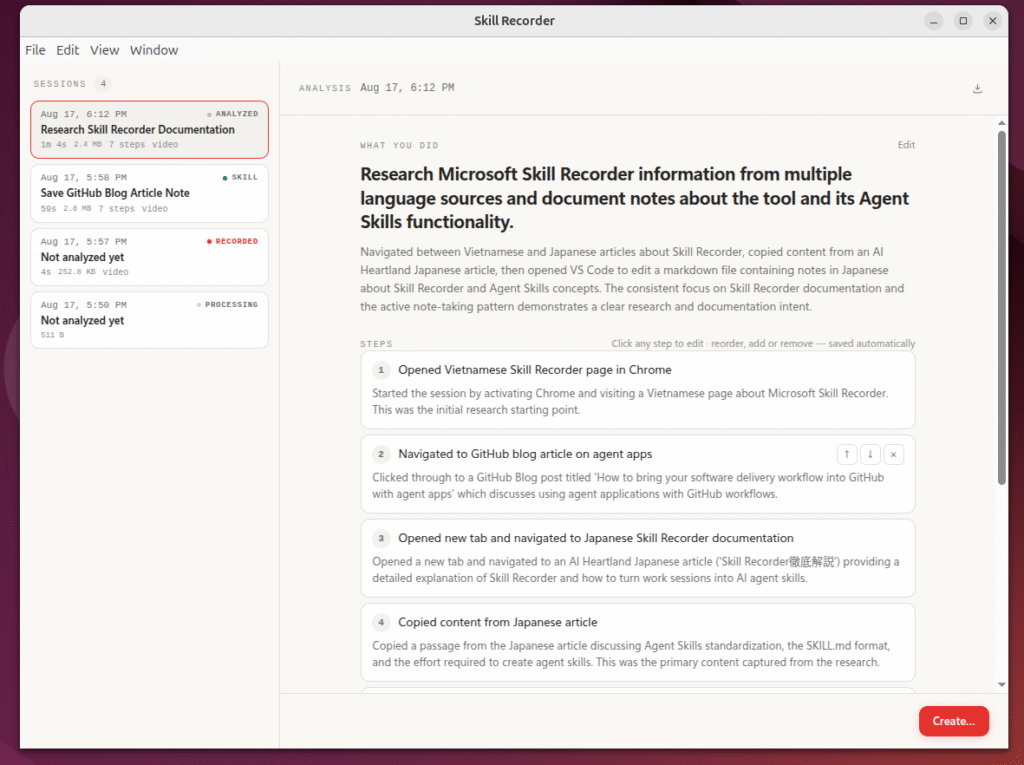Minimize the Skill Recorder window
This screenshot has width=1024, height=765.
click(x=934, y=21)
